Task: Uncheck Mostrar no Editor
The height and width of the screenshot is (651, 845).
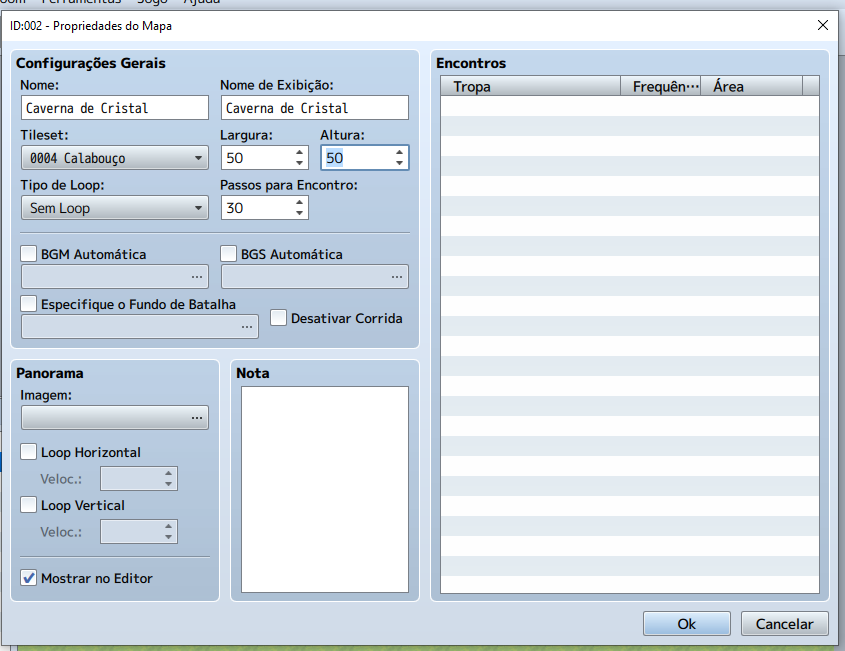Action: 29,578
